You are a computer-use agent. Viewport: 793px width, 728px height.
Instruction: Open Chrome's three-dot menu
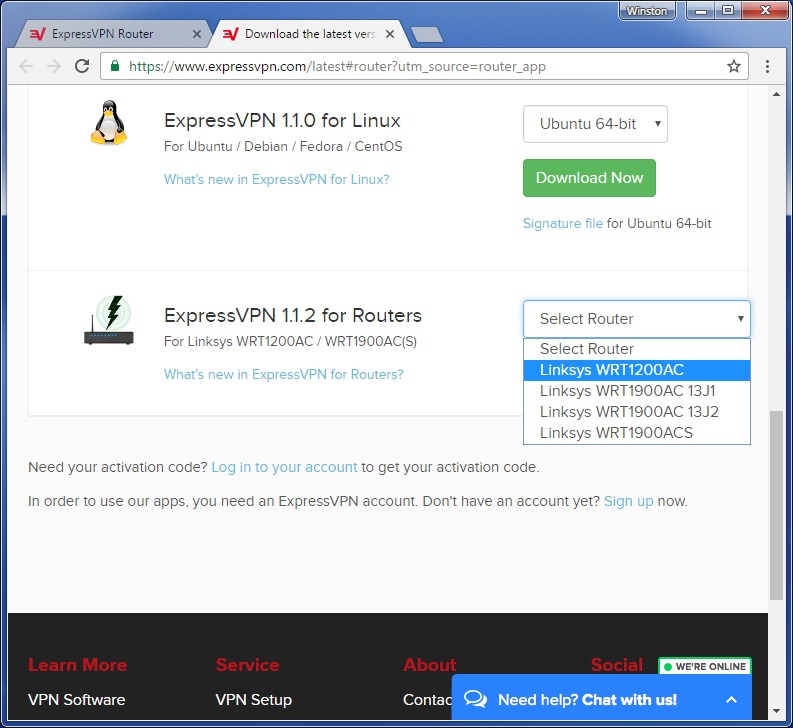(768, 67)
